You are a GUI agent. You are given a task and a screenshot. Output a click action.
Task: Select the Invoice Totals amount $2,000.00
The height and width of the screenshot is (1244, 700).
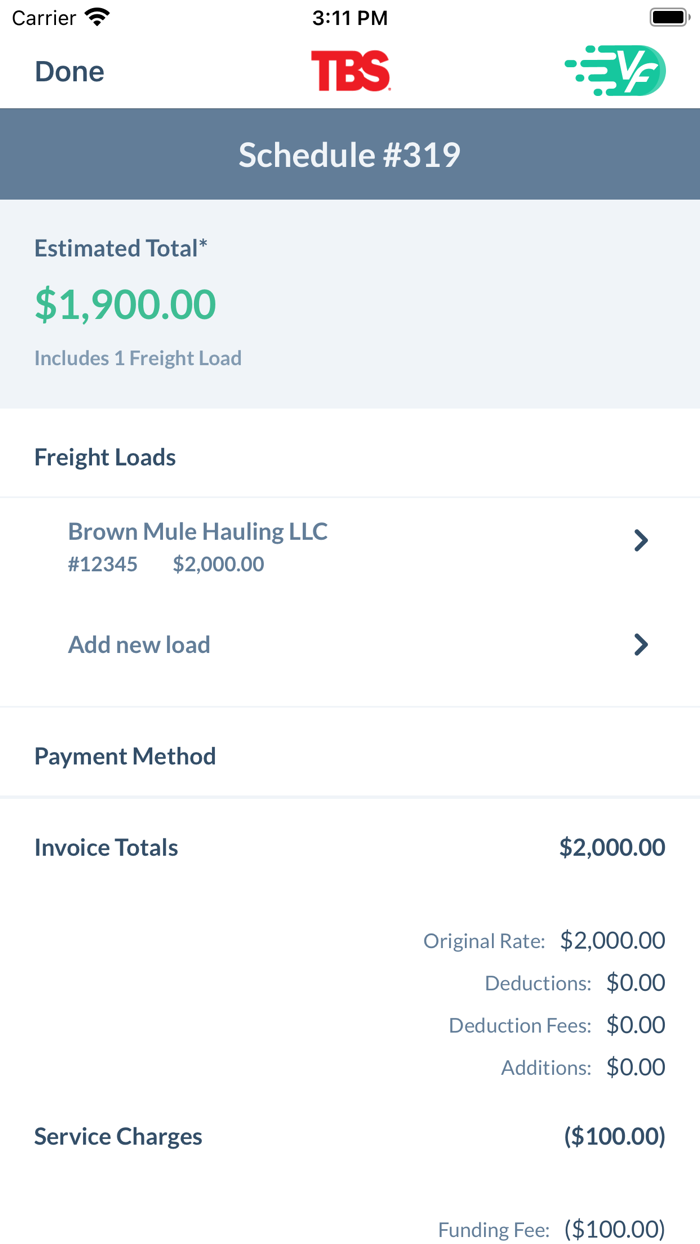click(612, 847)
